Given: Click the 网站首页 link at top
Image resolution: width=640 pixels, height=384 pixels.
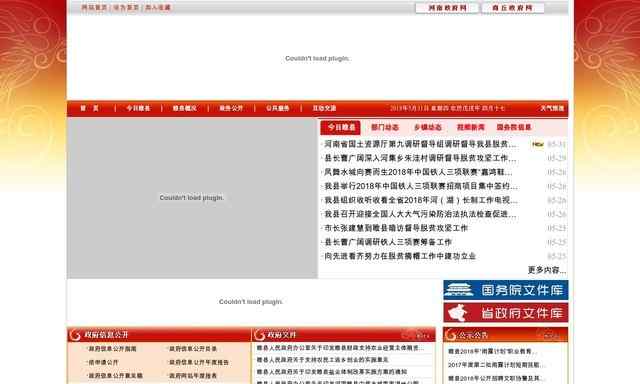Looking at the screenshot, I should pyautogui.click(x=94, y=7).
